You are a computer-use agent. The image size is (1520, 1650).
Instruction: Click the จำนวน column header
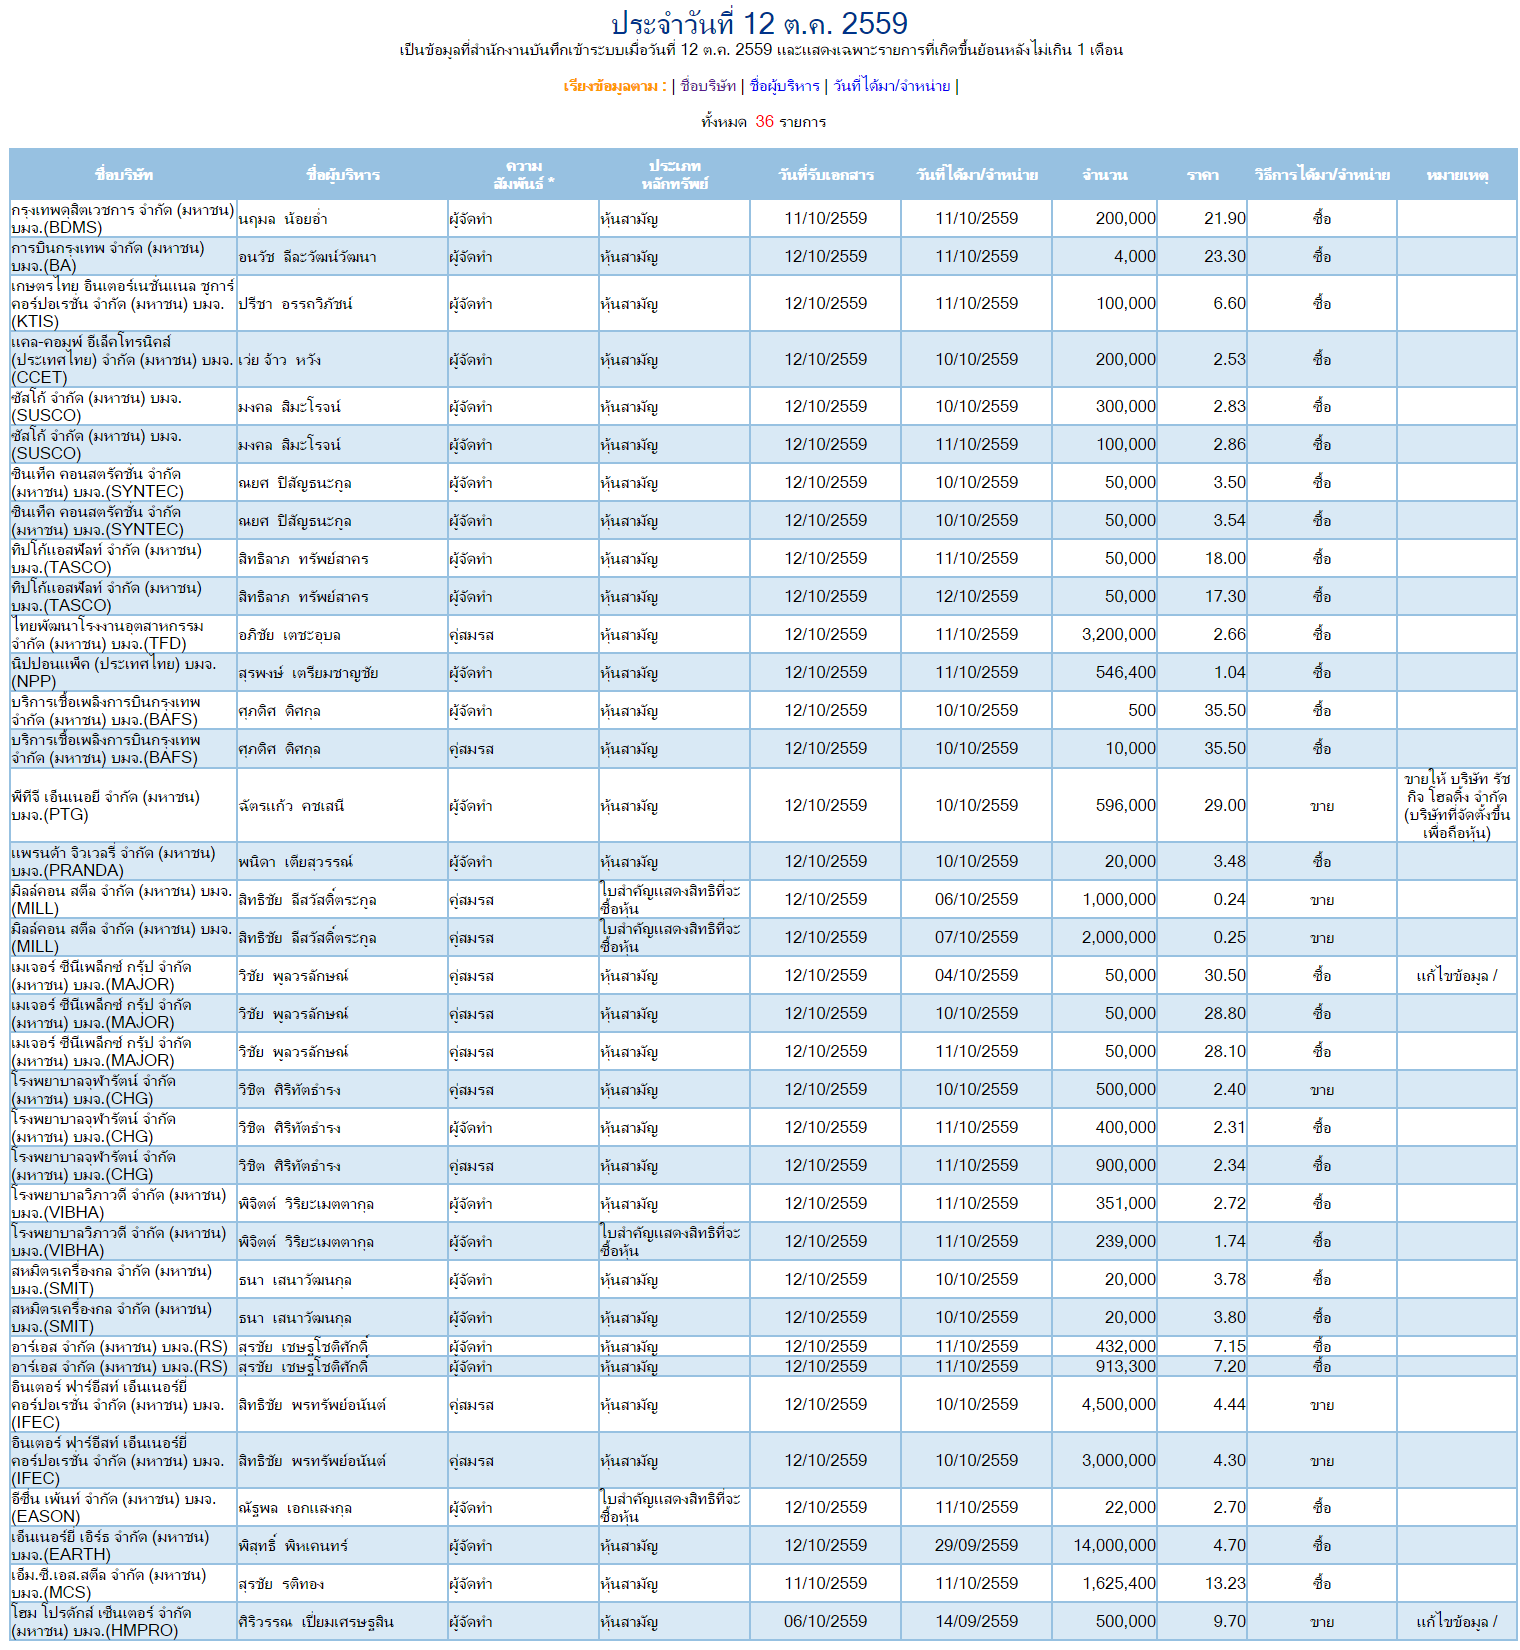pyautogui.click(x=1104, y=175)
